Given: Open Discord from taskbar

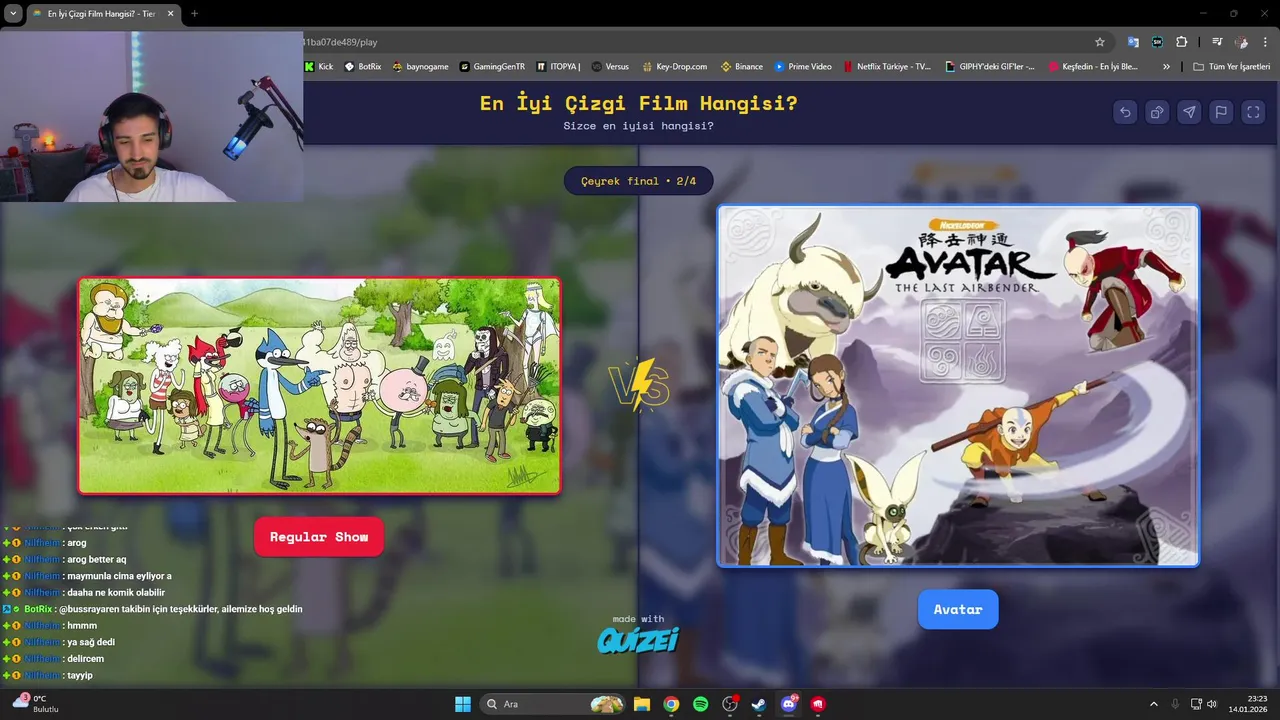Looking at the screenshot, I should click(789, 704).
